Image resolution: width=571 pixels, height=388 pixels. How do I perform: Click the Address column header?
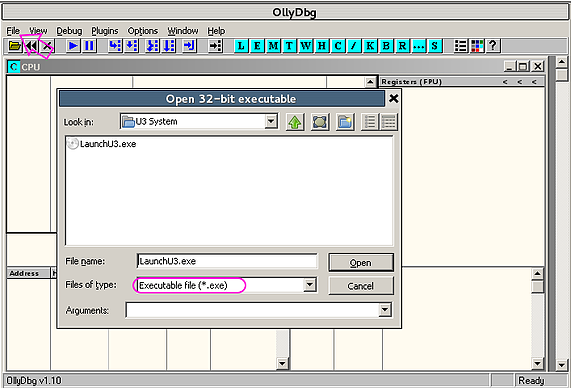pyautogui.click(x=28, y=273)
